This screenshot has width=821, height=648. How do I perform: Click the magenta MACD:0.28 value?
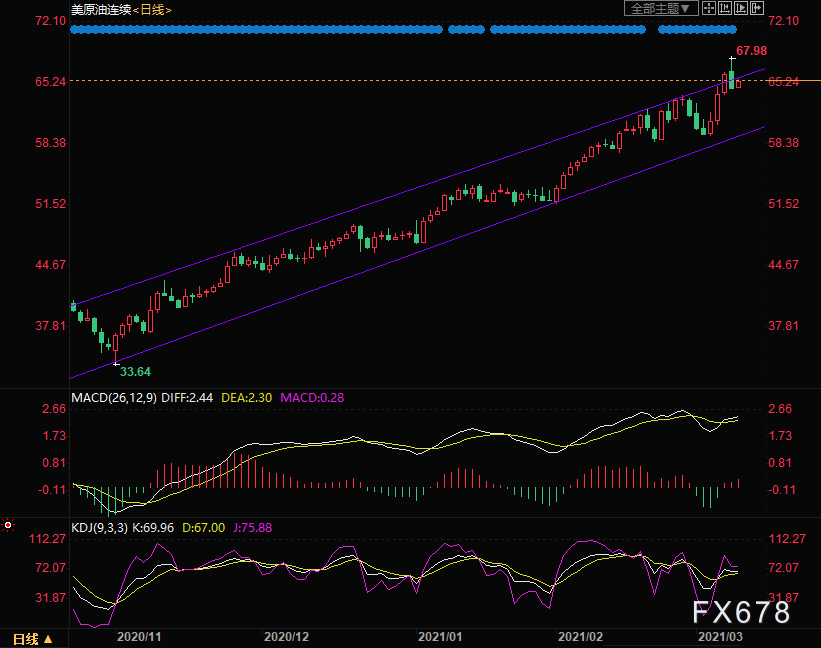click(x=312, y=398)
